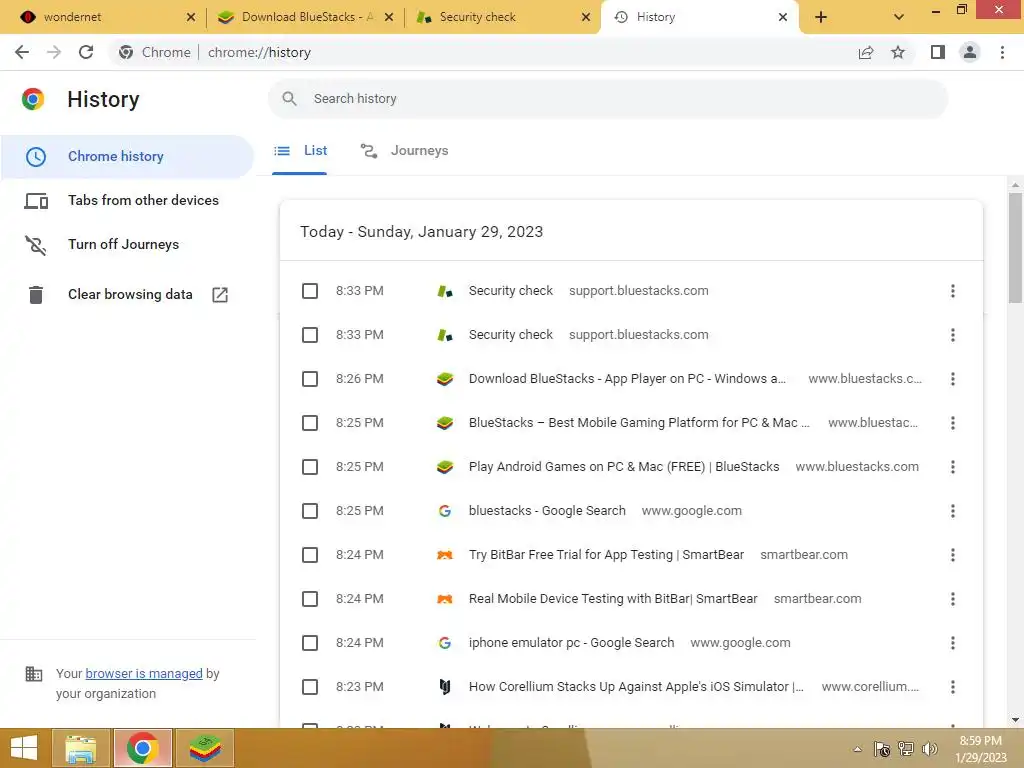The width and height of the screenshot is (1024, 768).
Task: Open the Windows Start button
Action: (x=24, y=748)
